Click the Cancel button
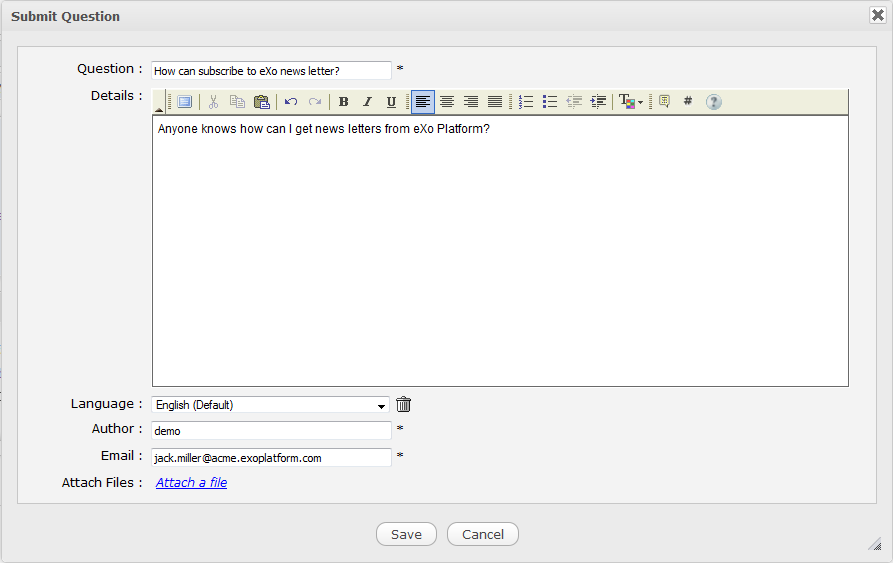893x563 pixels. (x=483, y=534)
